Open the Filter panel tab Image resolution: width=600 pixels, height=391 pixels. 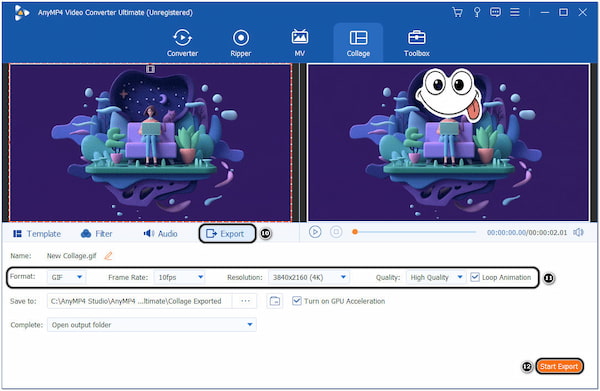(96, 234)
